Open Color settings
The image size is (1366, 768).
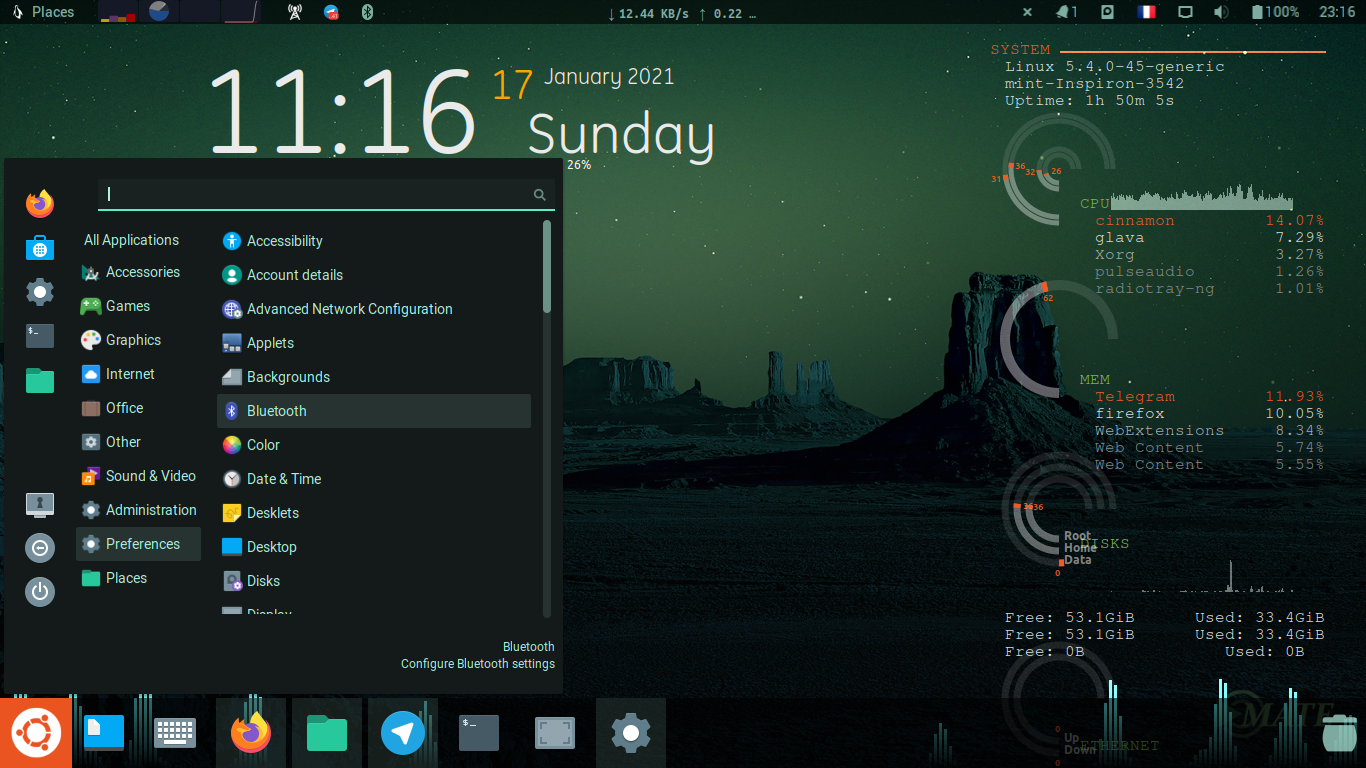(374, 445)
